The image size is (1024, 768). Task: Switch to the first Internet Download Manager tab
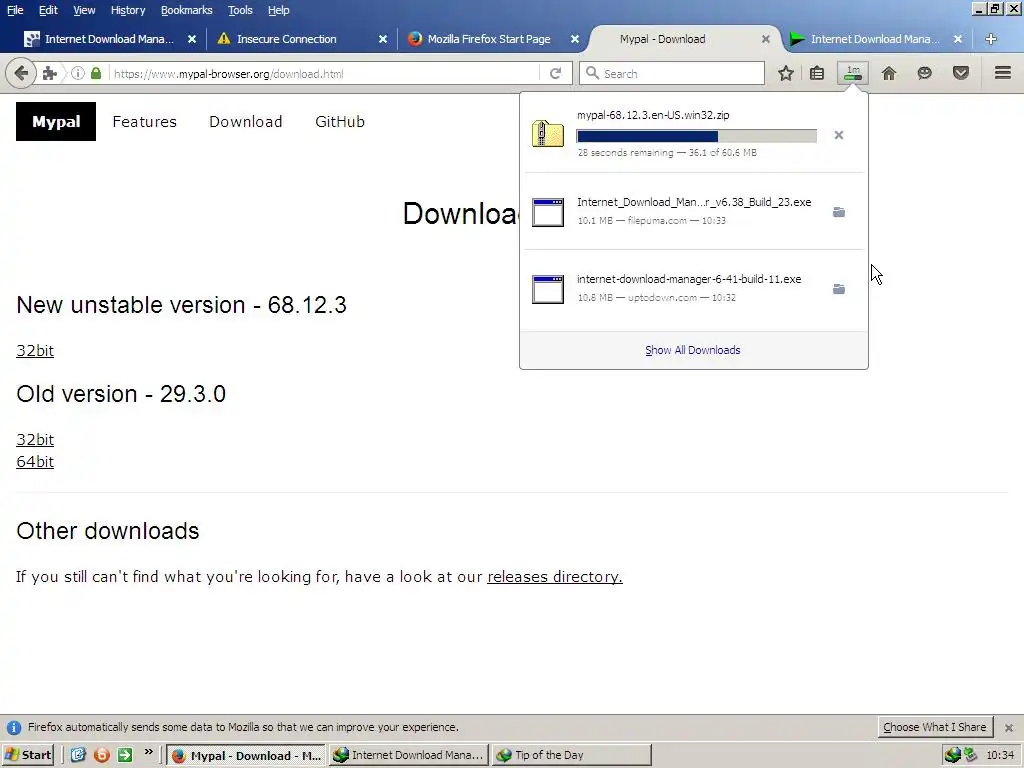tap(109, 39)
